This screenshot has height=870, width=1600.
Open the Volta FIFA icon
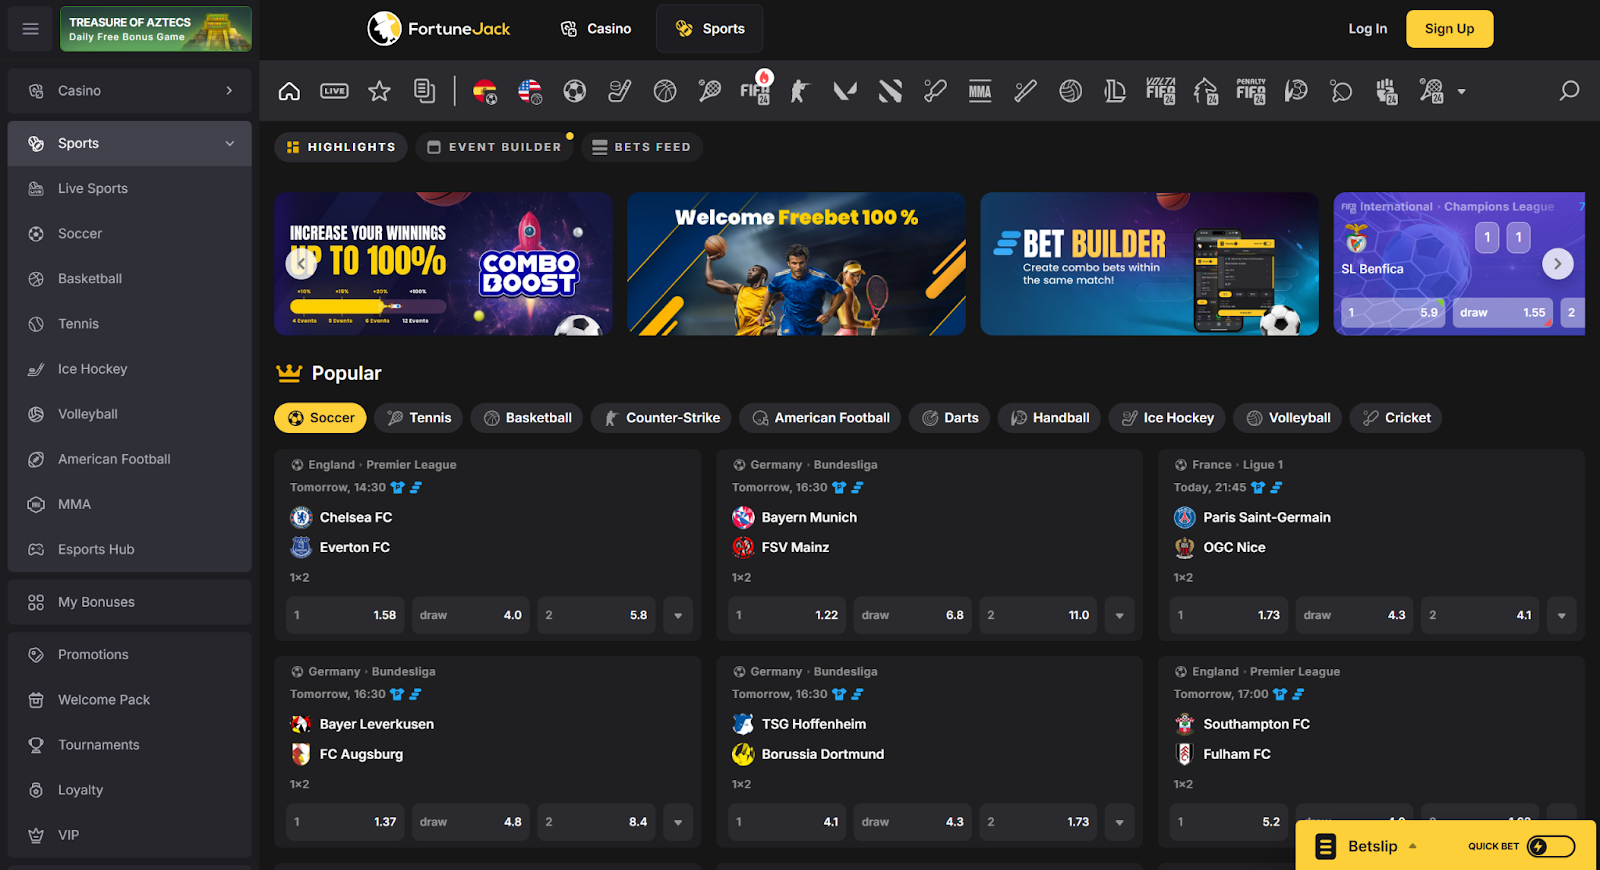[1161, 91]
